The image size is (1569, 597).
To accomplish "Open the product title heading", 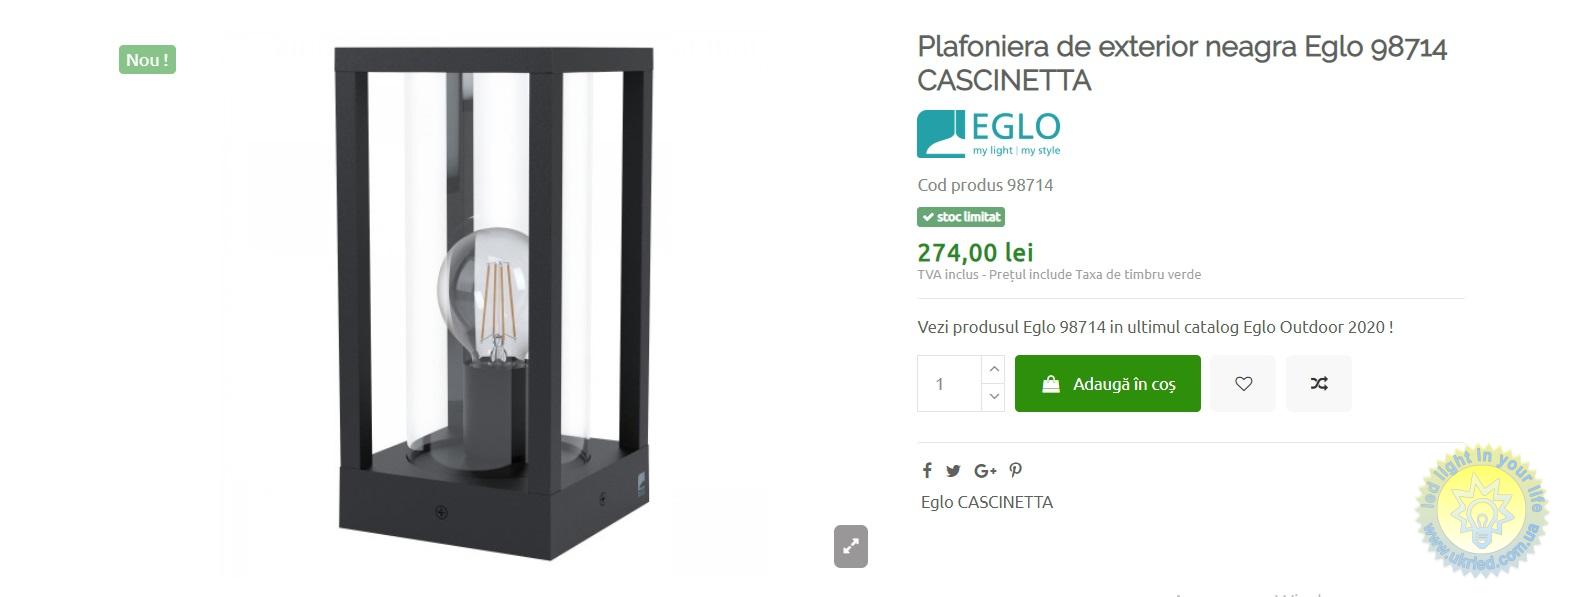I will click(1182, 63).
